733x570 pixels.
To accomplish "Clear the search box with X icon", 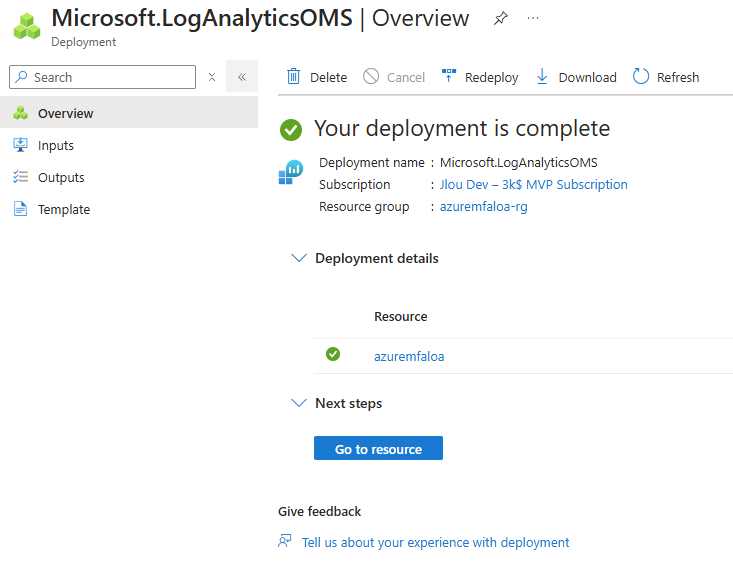I will click(212, 77).
